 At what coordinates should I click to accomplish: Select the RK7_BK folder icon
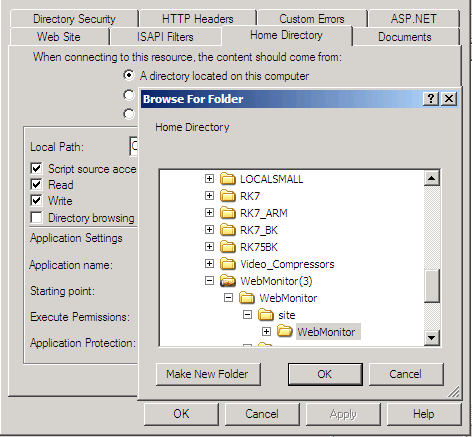click(228, 230)
